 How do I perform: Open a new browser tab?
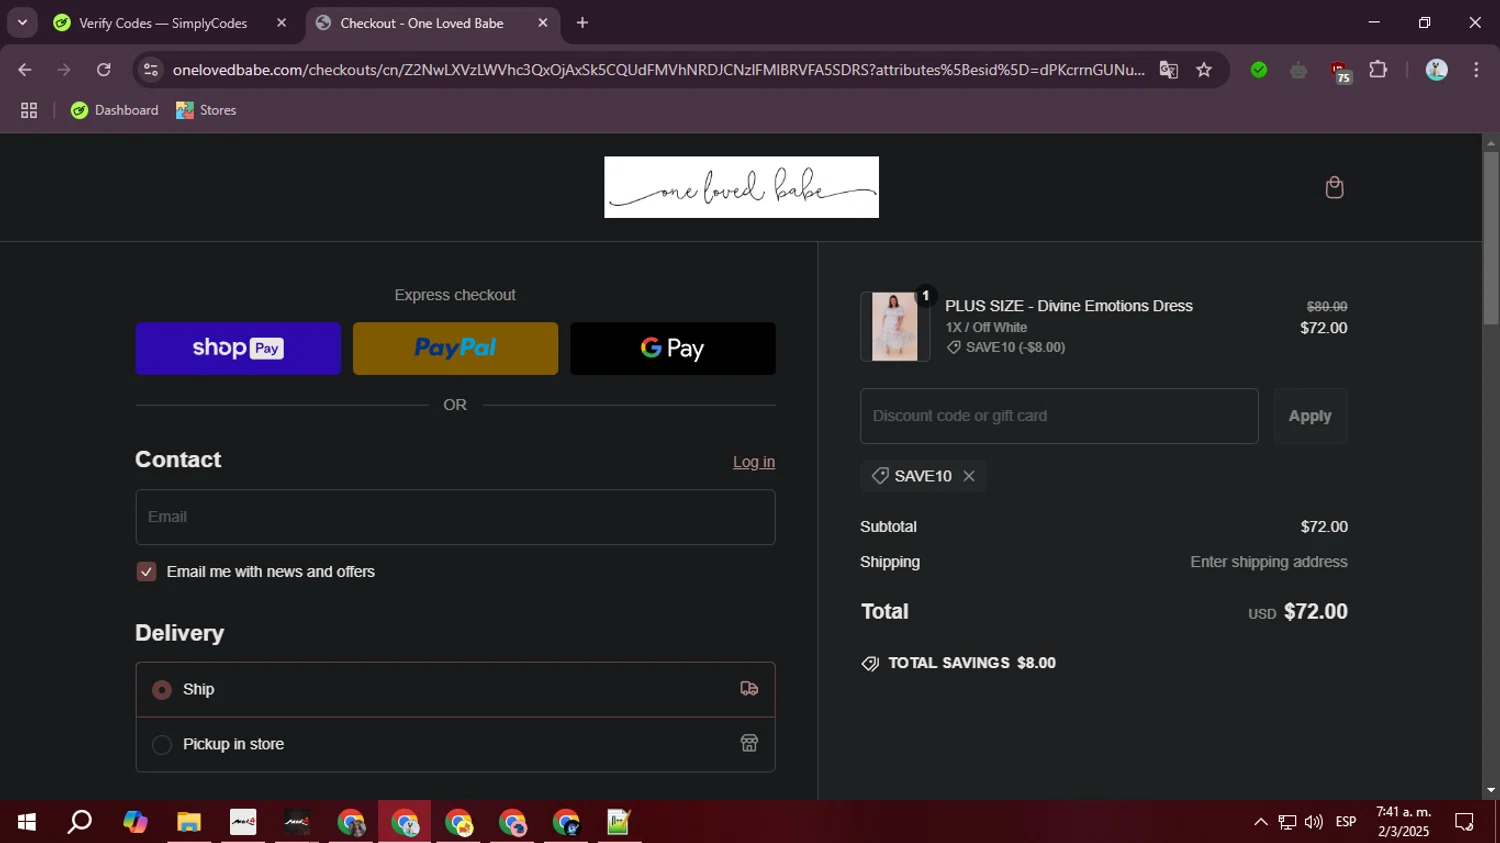582,23
